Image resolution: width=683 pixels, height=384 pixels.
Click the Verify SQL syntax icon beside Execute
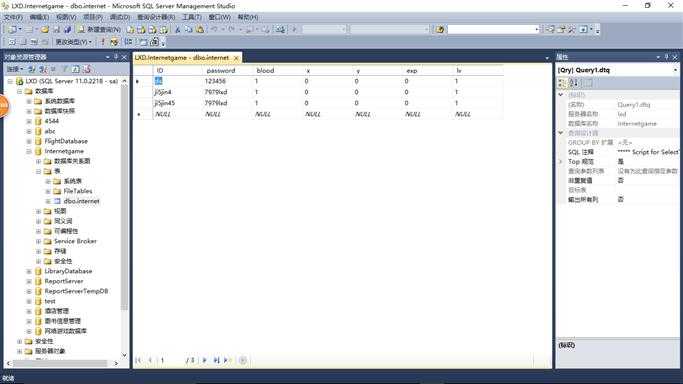pyautogui.click(x=114, y=42)
